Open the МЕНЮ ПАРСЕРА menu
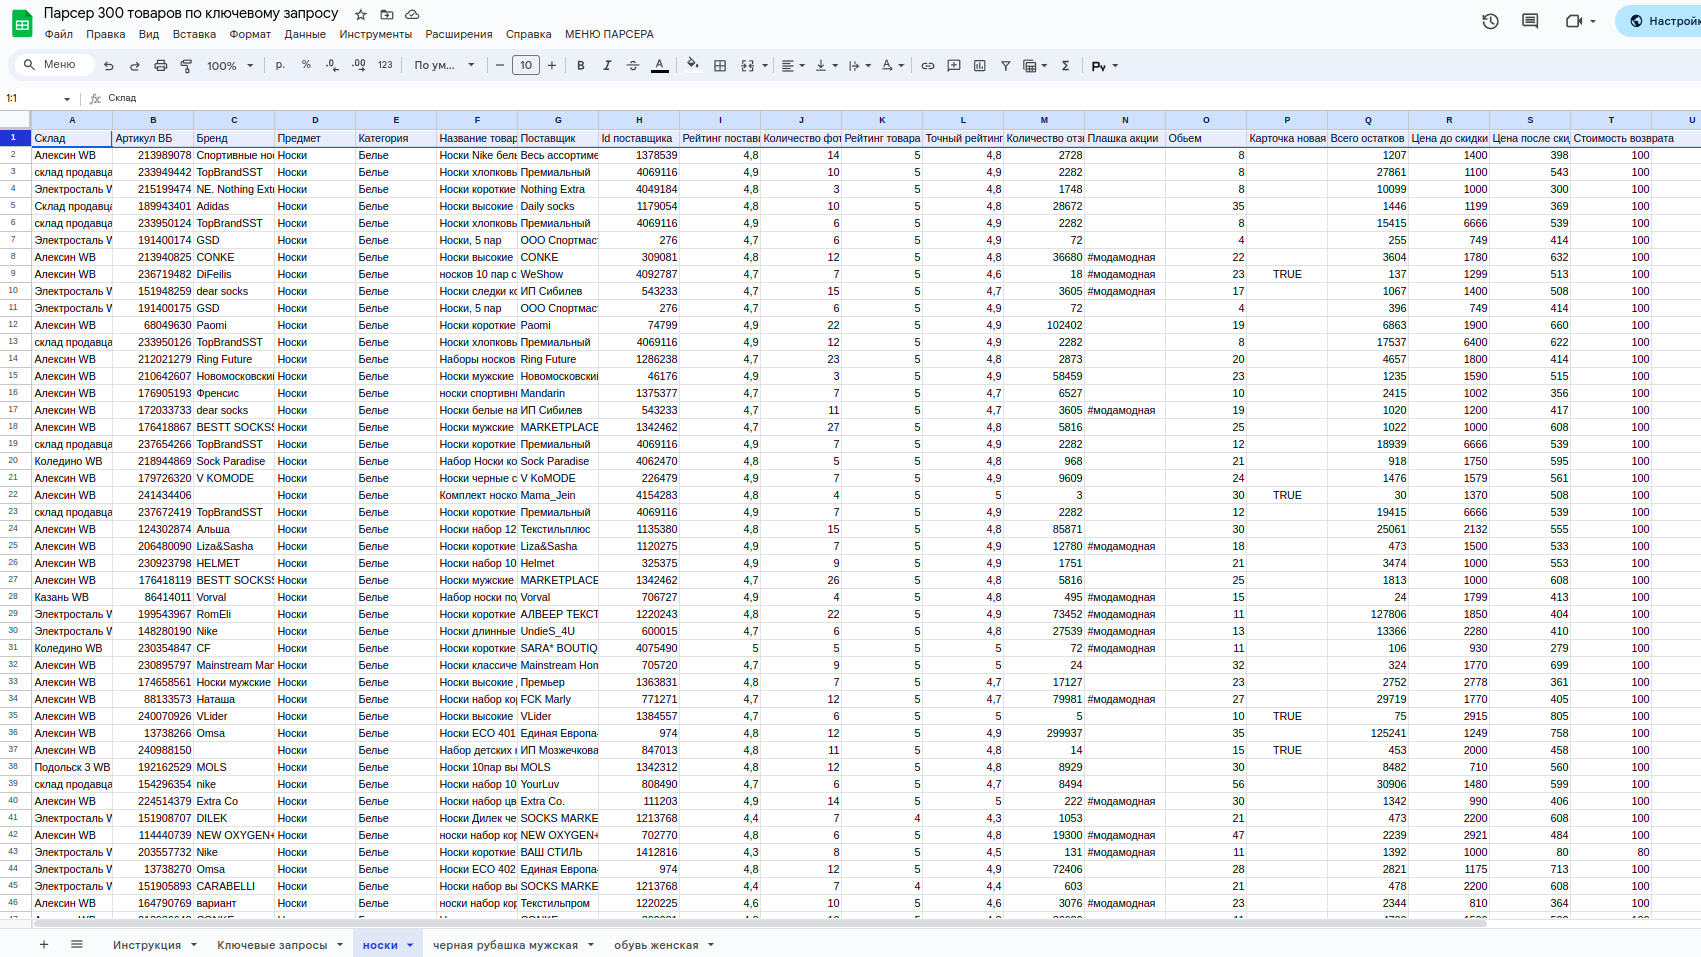The height and width of the screenshot is (957, 1701). 609,34
